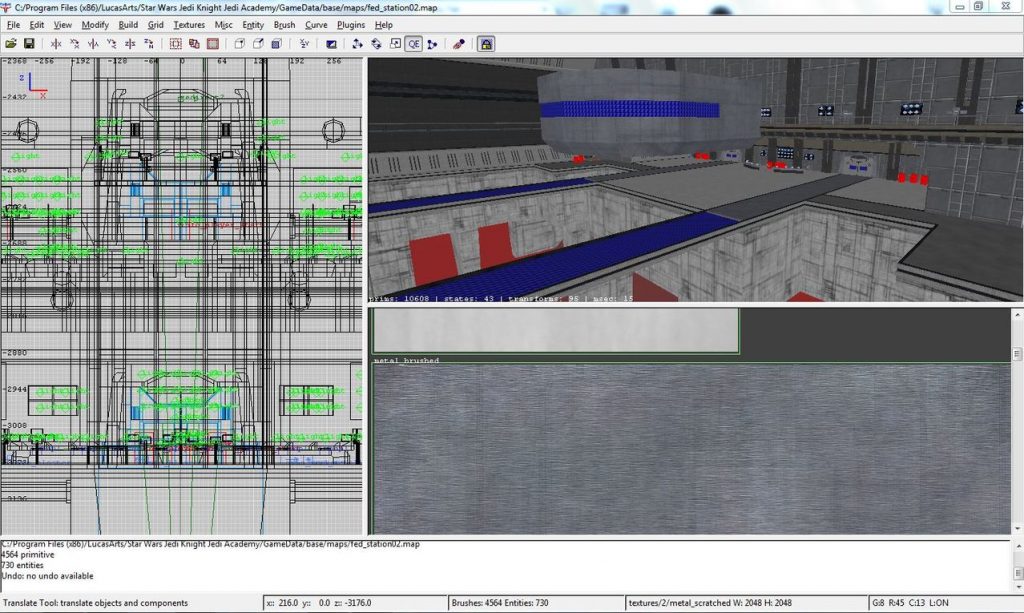Click the 'textures/2/metal_scratched' status field
This screenshot has height=613, width=1024.
(747, 603)
